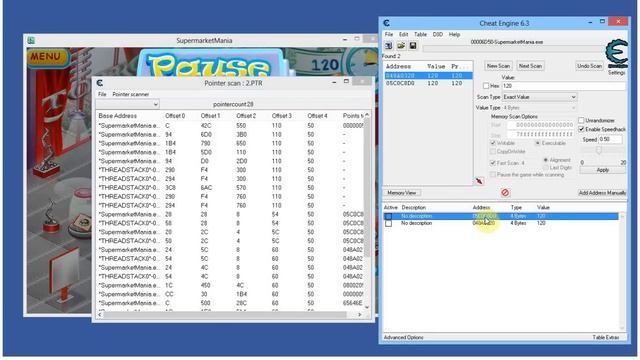
Task: Sort by Base Address column header
Action: pos(117,116)
